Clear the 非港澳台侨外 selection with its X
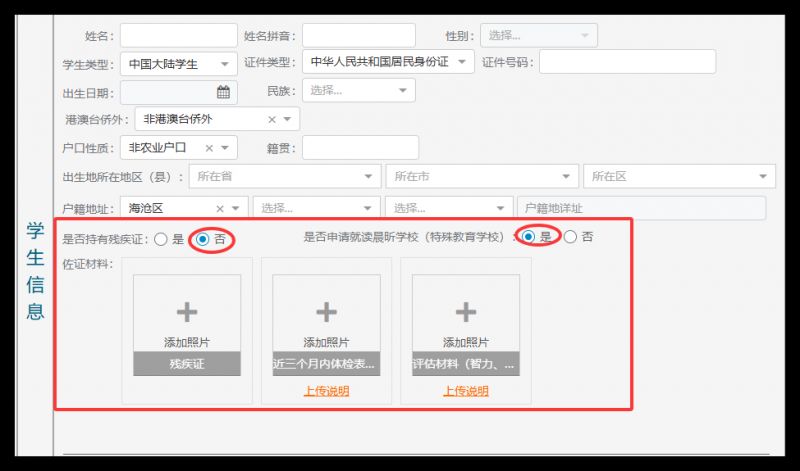The width and height of the screenshot is (800, 471). [x=272, y=119]
